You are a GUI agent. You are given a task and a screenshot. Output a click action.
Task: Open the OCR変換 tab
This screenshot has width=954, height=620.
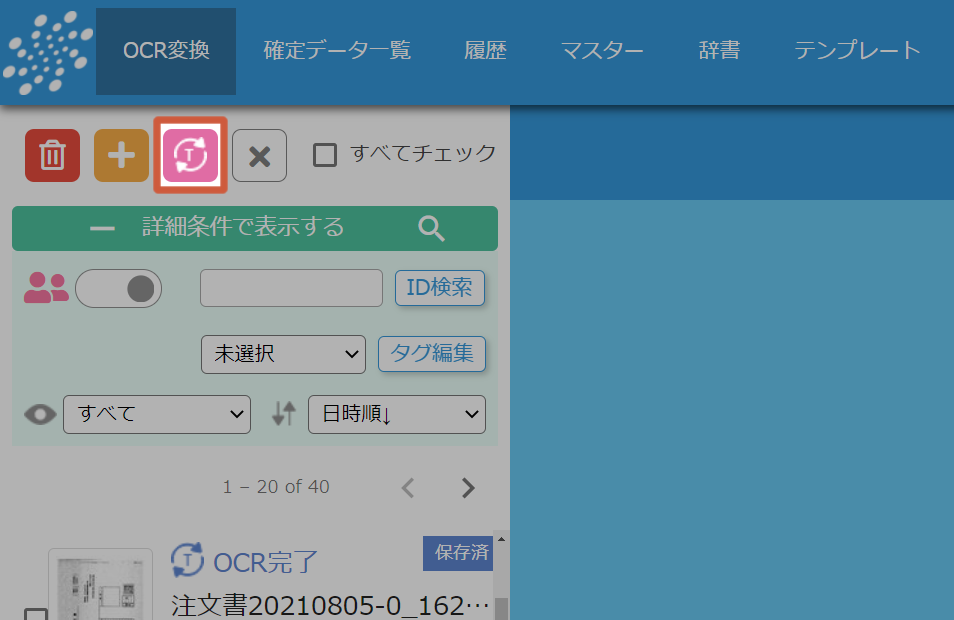pyautogui.click(x=166, y=51)
